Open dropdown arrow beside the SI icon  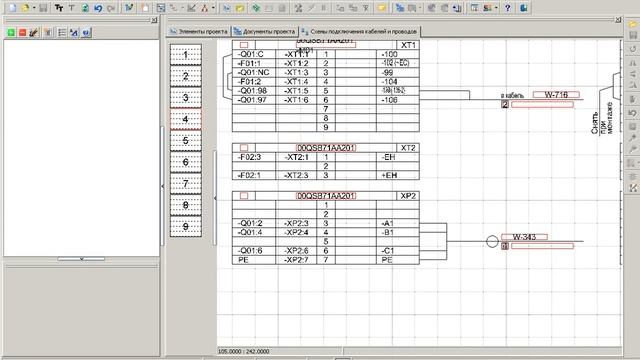496,7
